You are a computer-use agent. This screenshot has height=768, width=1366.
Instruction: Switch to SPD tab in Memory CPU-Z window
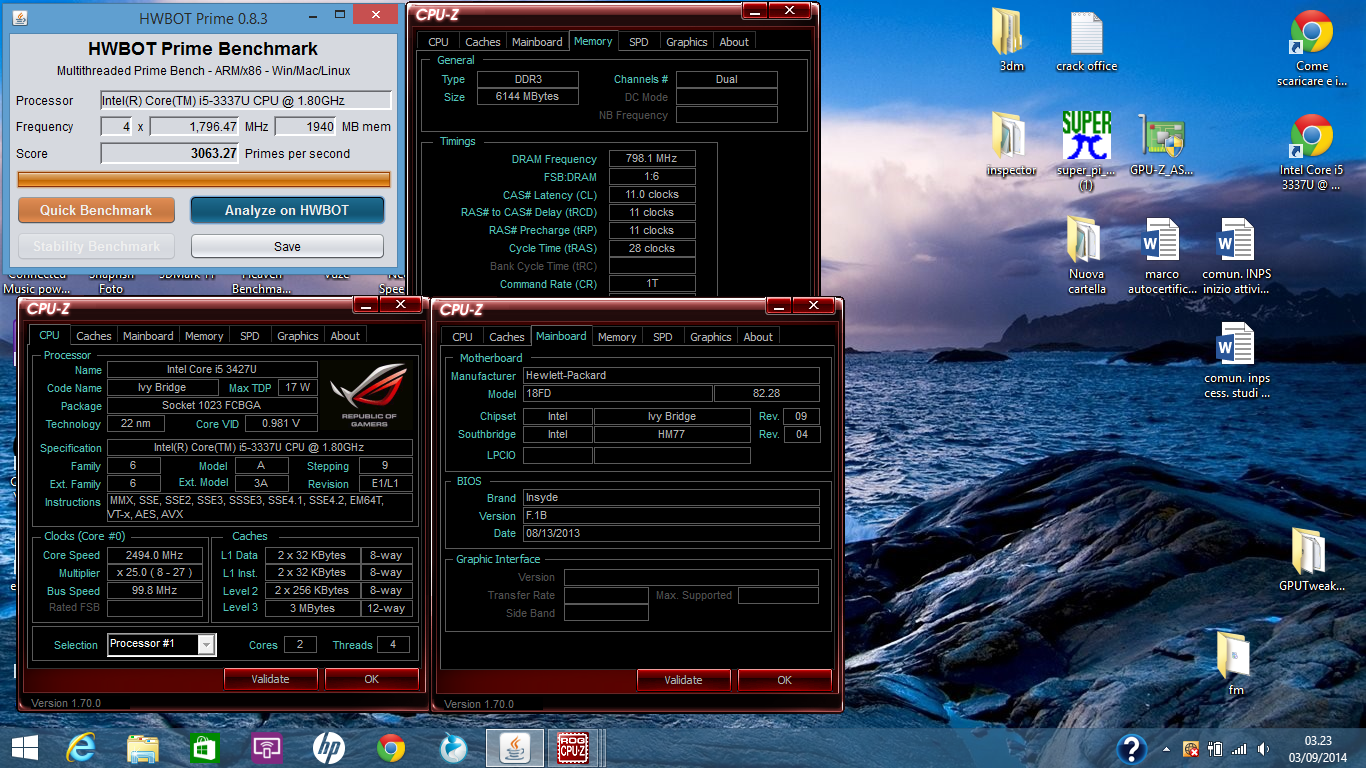pyautogui.click(x=639, y=42)
